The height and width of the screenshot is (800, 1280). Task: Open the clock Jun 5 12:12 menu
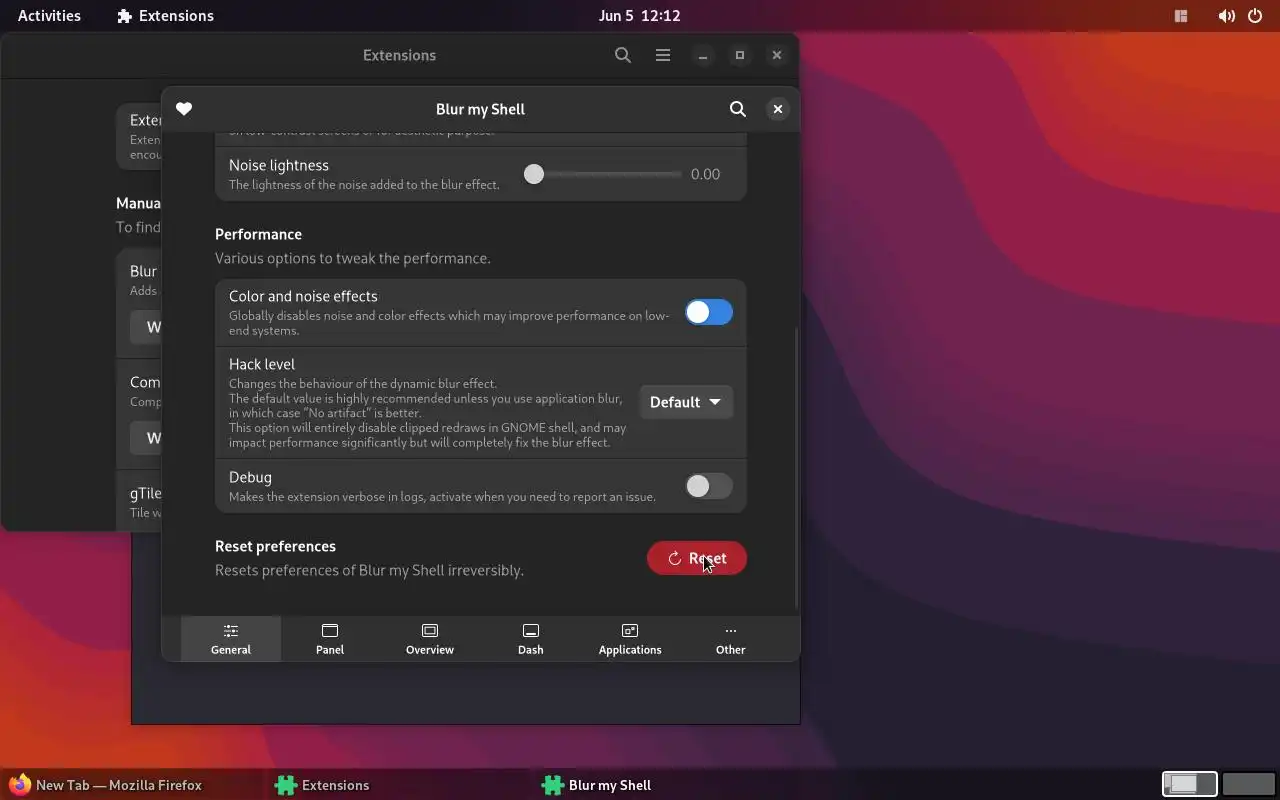click(x=639, y=15)
